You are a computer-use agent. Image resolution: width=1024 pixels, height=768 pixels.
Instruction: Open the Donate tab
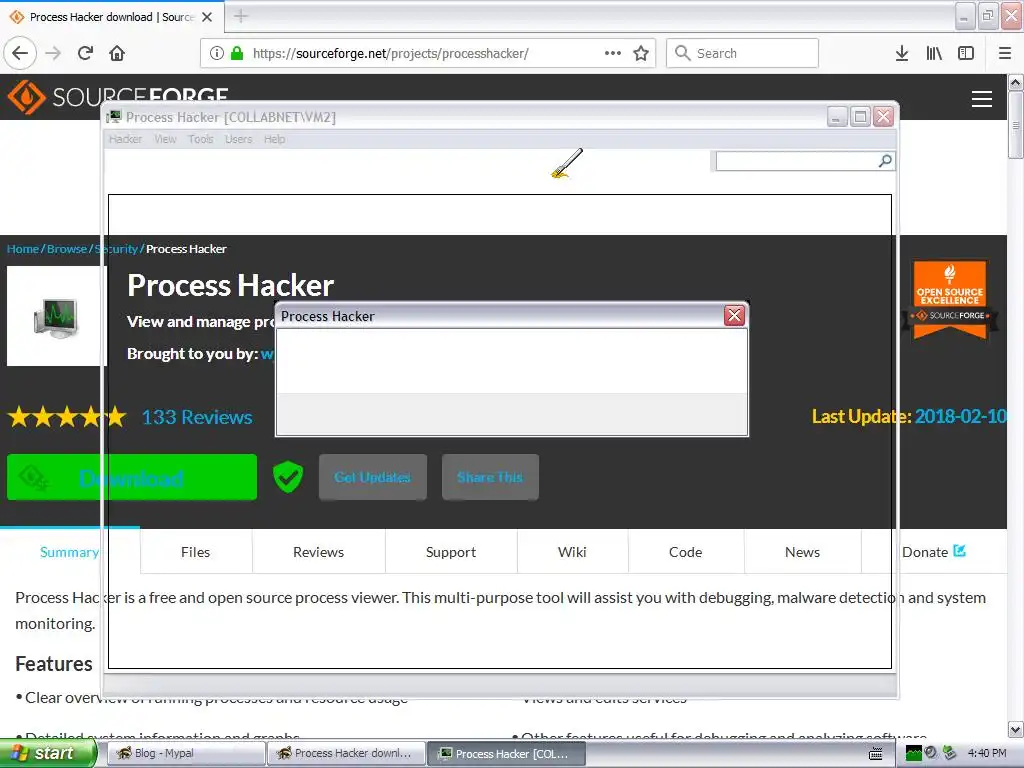[934, 552]
